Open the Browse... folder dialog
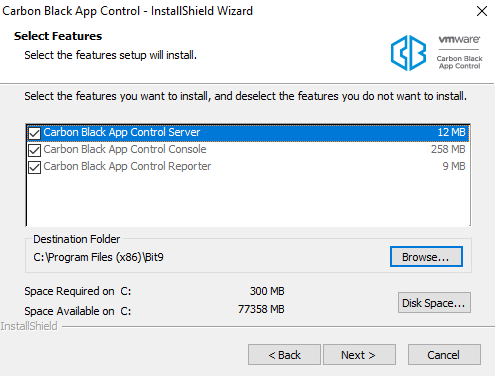 [x=426, y=257]
